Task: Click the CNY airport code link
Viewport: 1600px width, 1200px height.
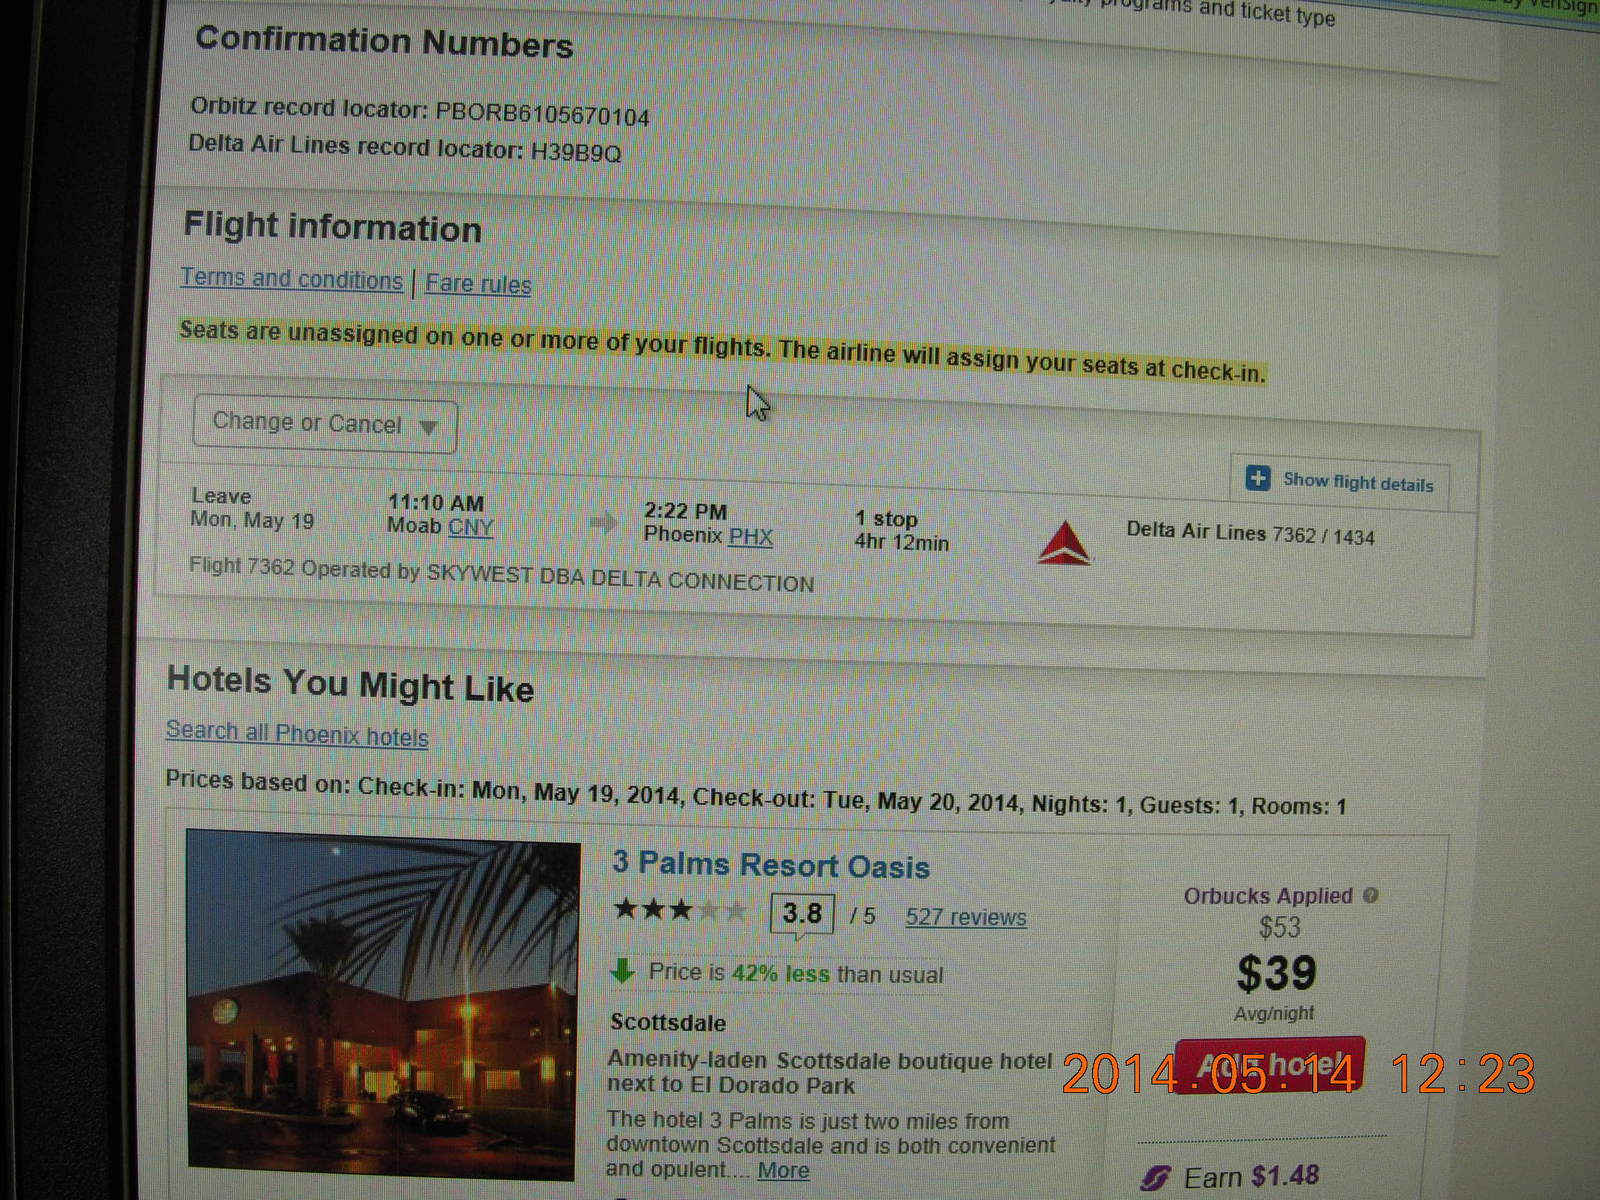Action: click(x=470, y=527)
